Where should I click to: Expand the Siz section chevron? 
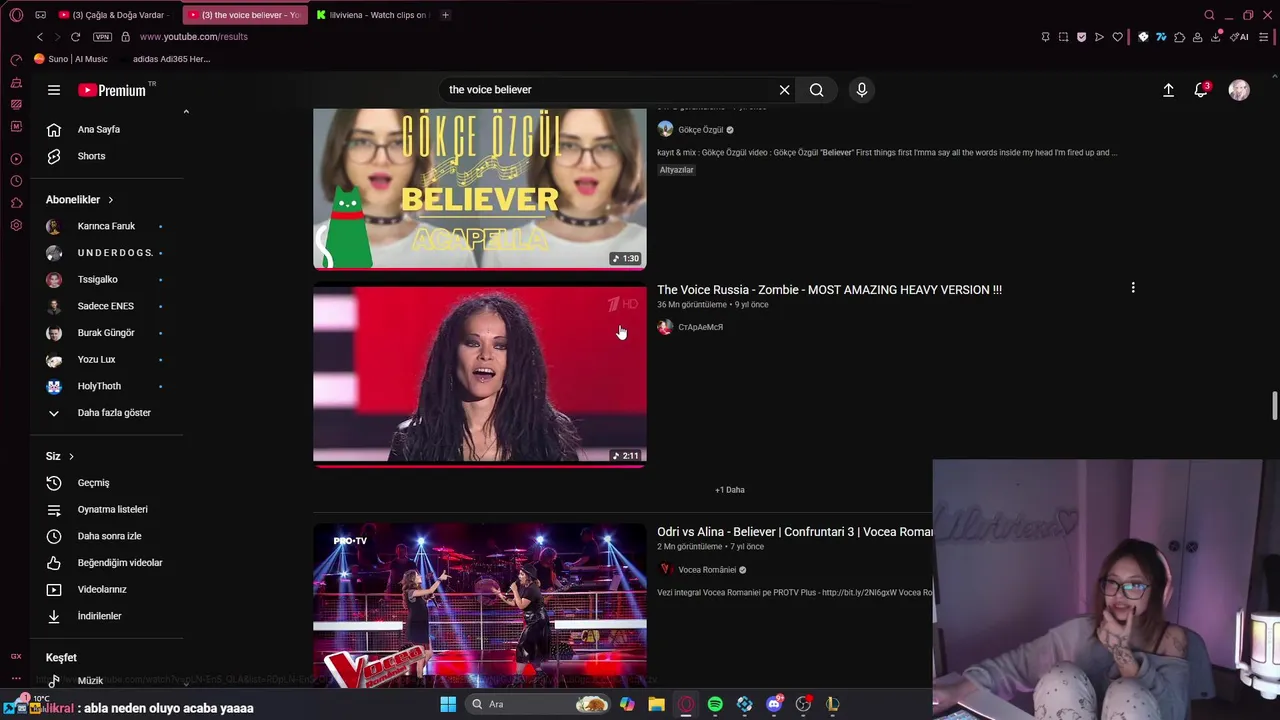click(x=71, y=457)
